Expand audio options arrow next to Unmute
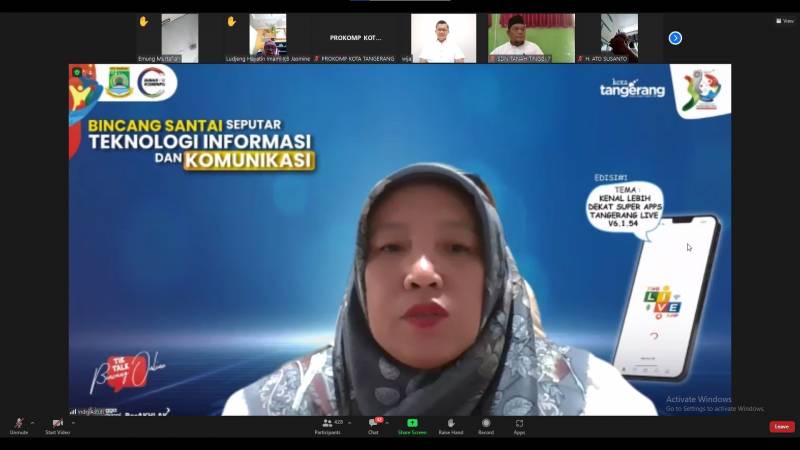800x450 pixels. click(33, 422)
